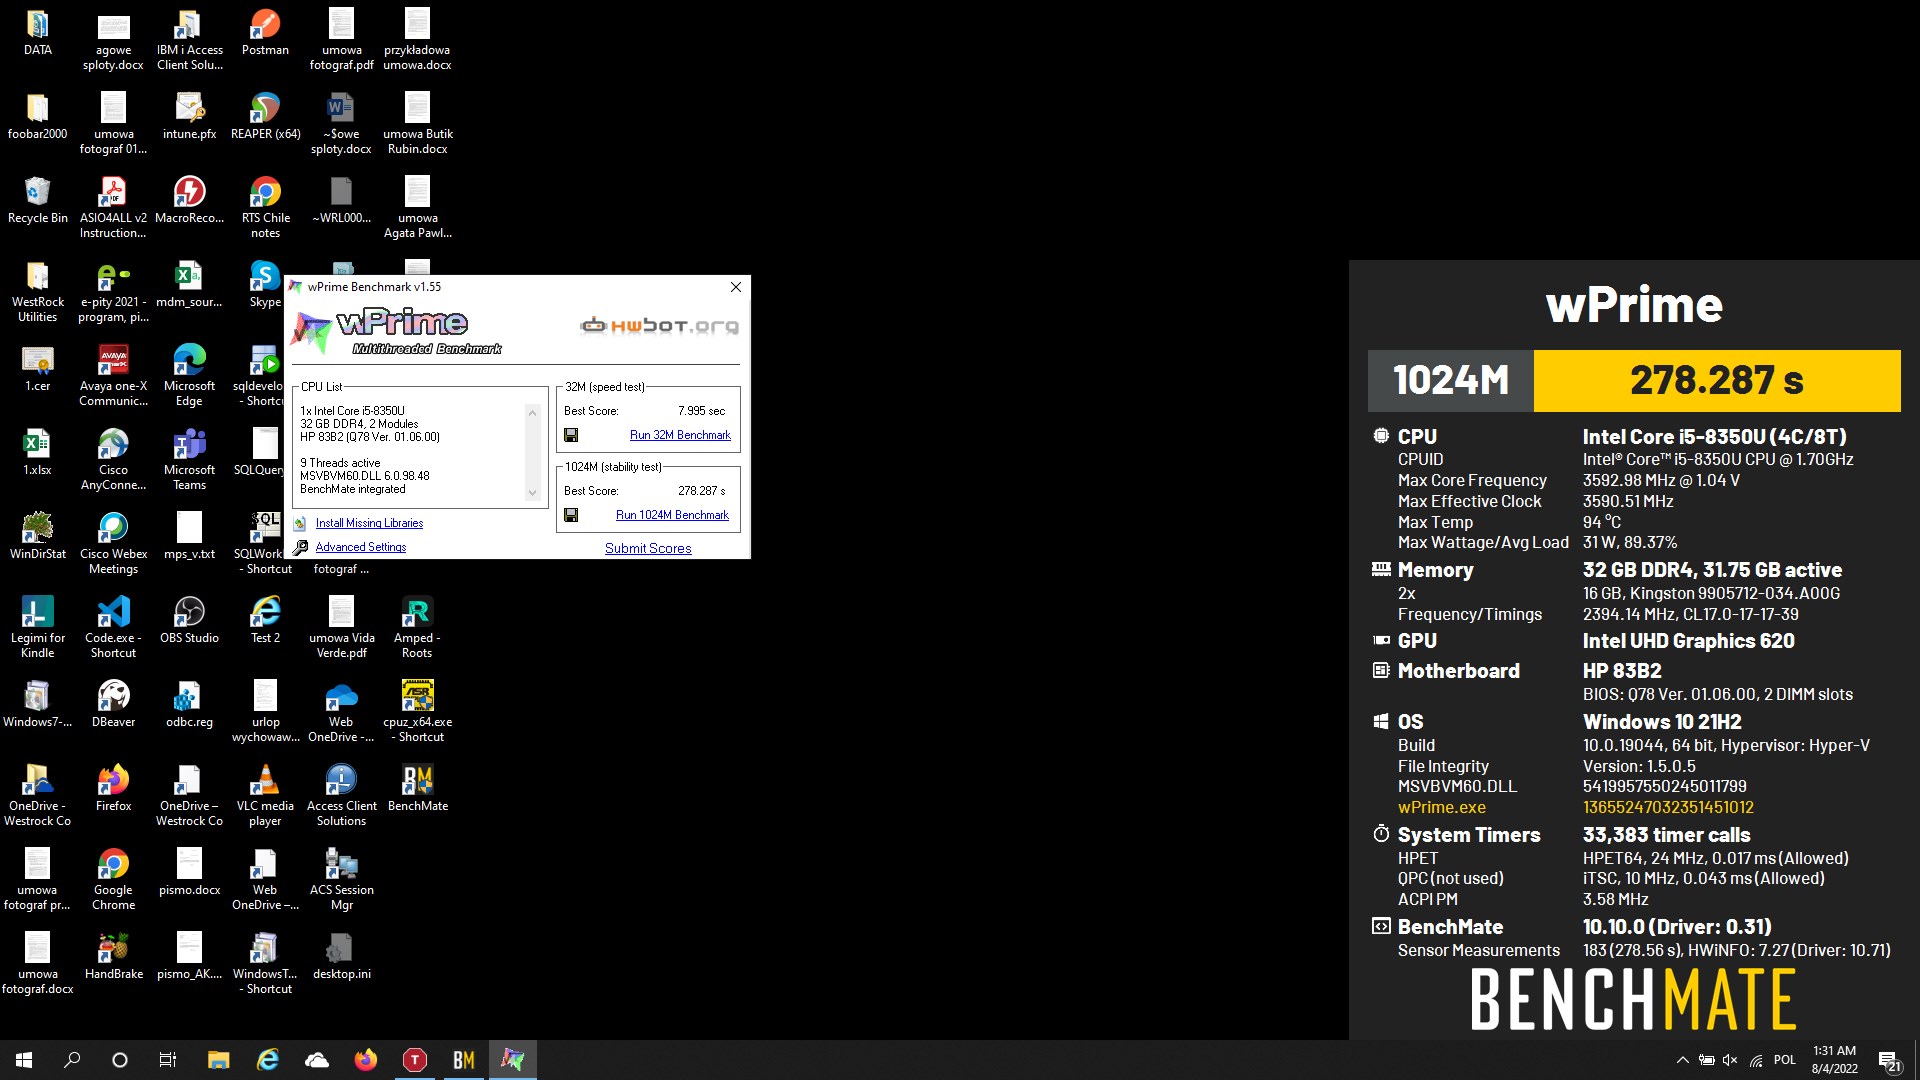This screenshot has height=1080, width=1920.
Task: Click the hwbot.org logo in wPrime
Action: point(660,326)
